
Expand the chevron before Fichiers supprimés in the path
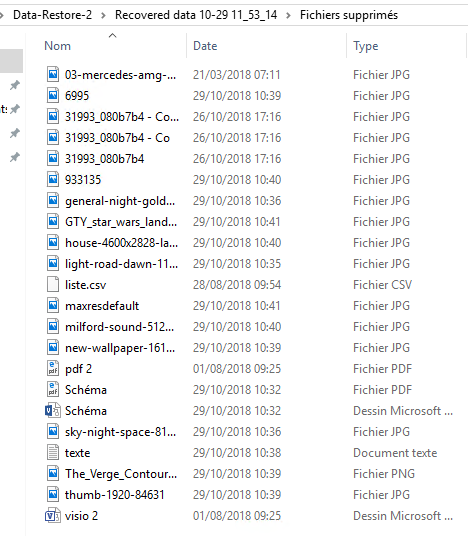click(x=289, y=15)
